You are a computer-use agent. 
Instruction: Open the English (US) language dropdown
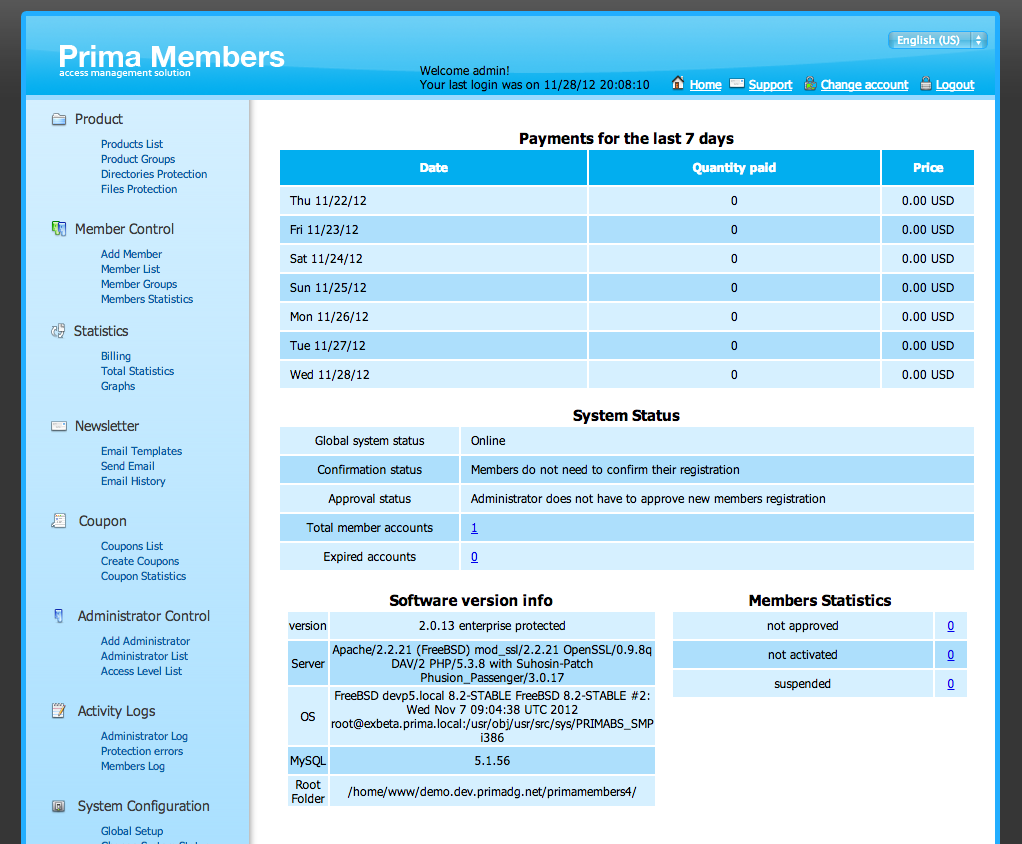click(x=936, y=38)
